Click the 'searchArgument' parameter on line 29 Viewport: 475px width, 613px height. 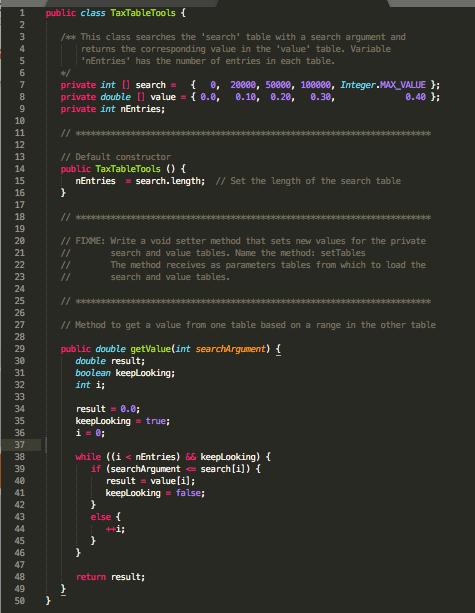tap(230, 349)
